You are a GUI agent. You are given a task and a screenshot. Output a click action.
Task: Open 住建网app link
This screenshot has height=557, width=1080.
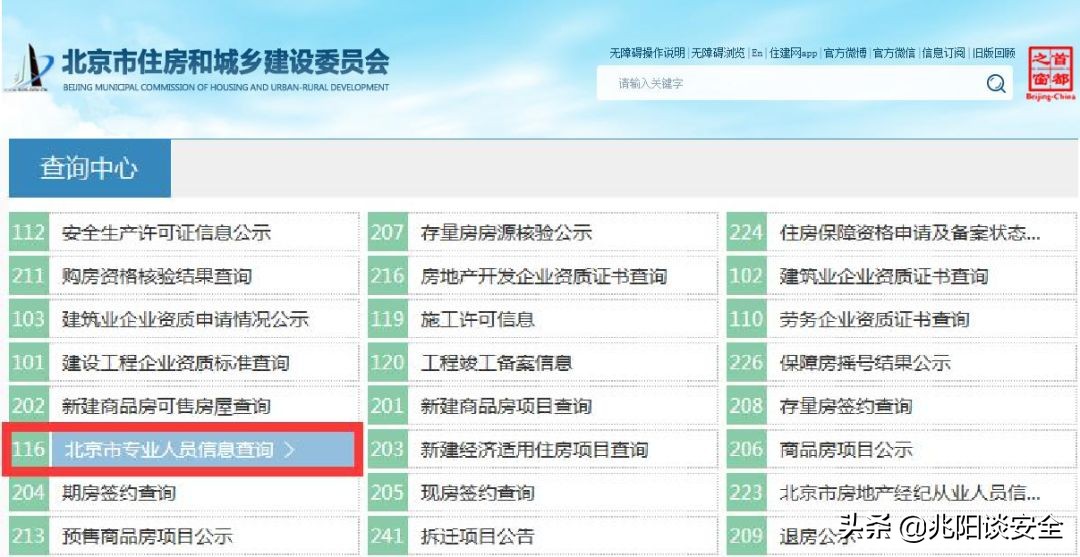[793, 53]
